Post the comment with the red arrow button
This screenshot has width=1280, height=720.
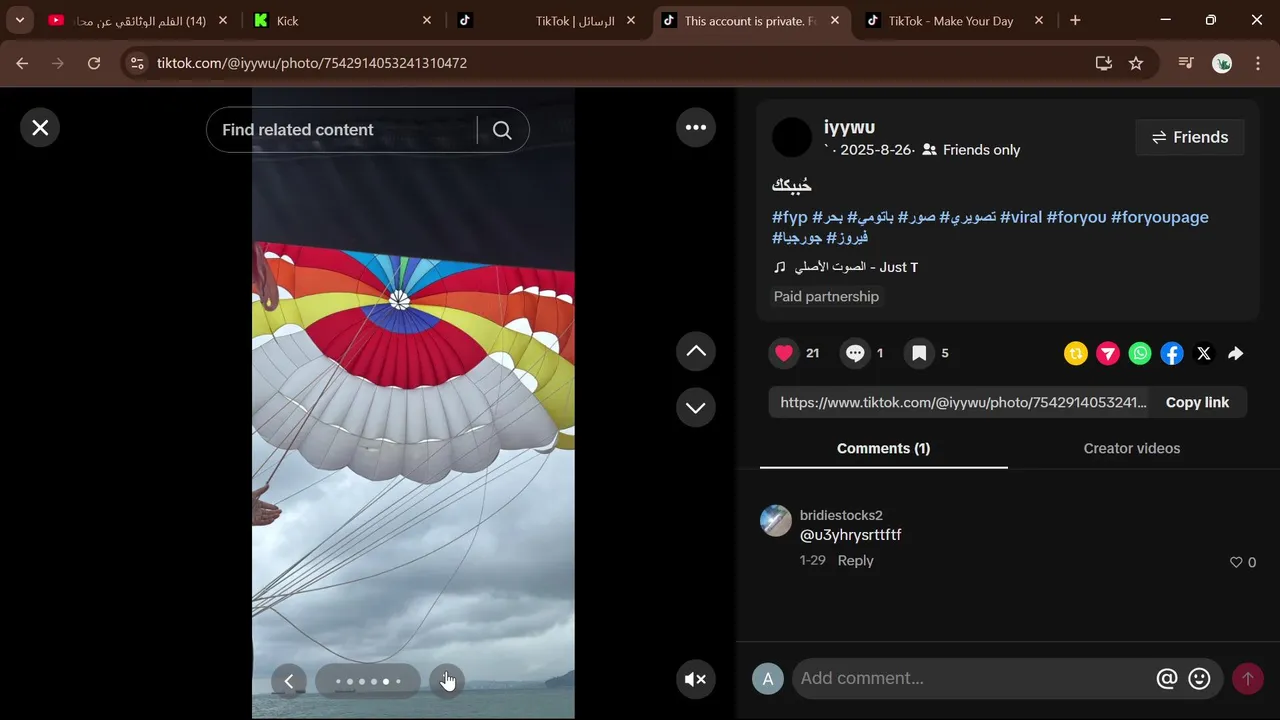point(1247,679)
